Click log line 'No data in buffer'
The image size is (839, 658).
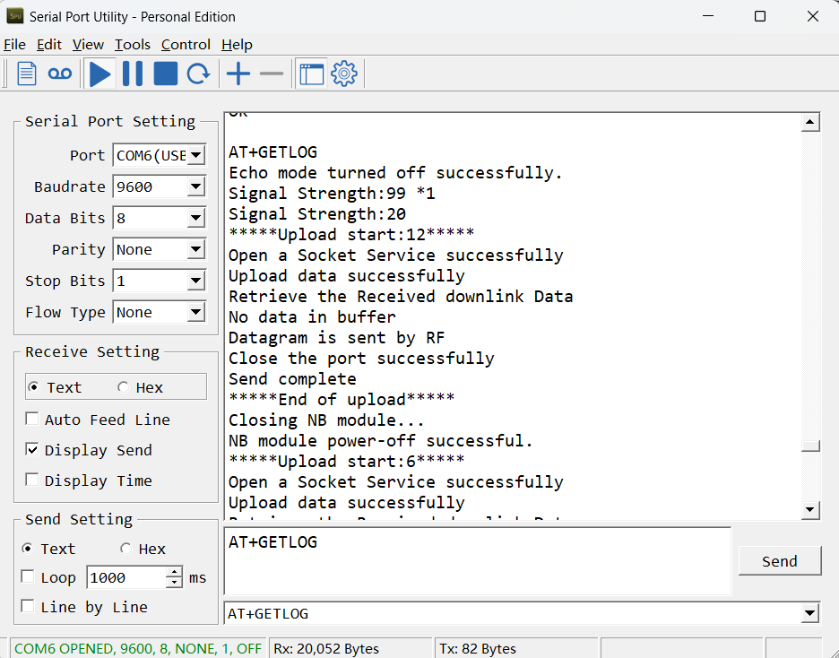pos(312,317)
